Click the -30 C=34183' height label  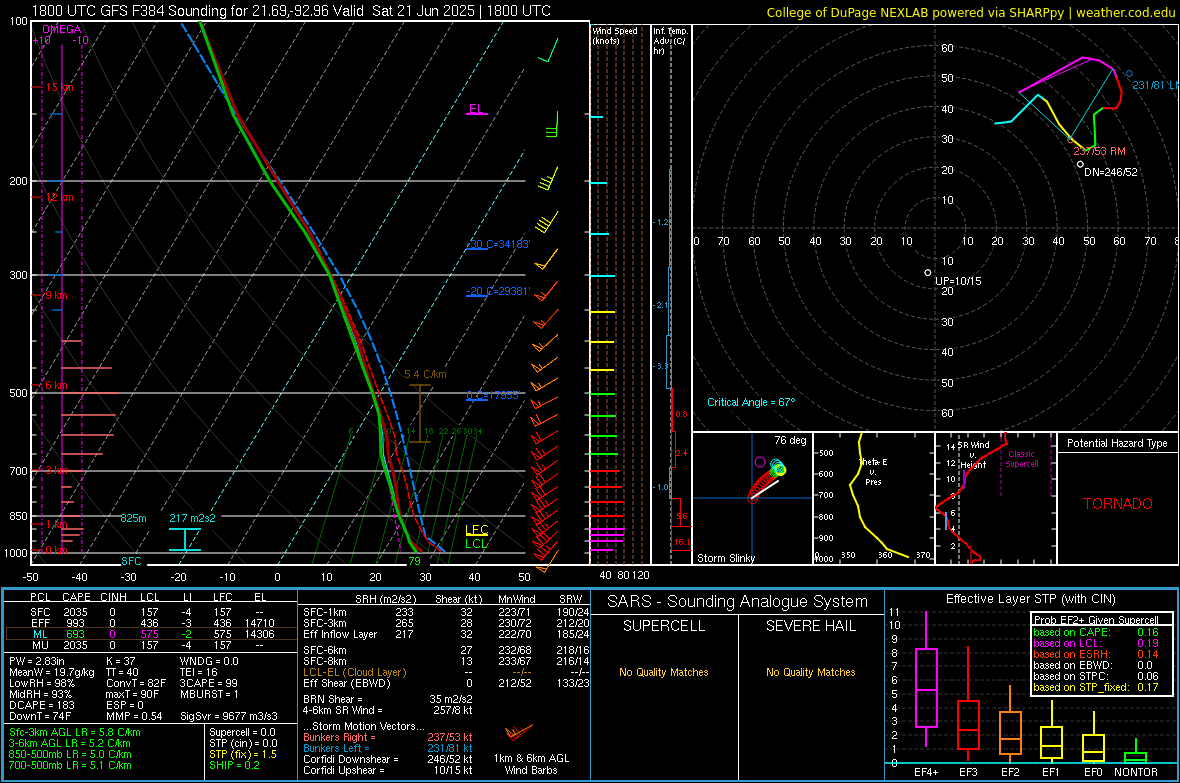[x=498, y=245]
